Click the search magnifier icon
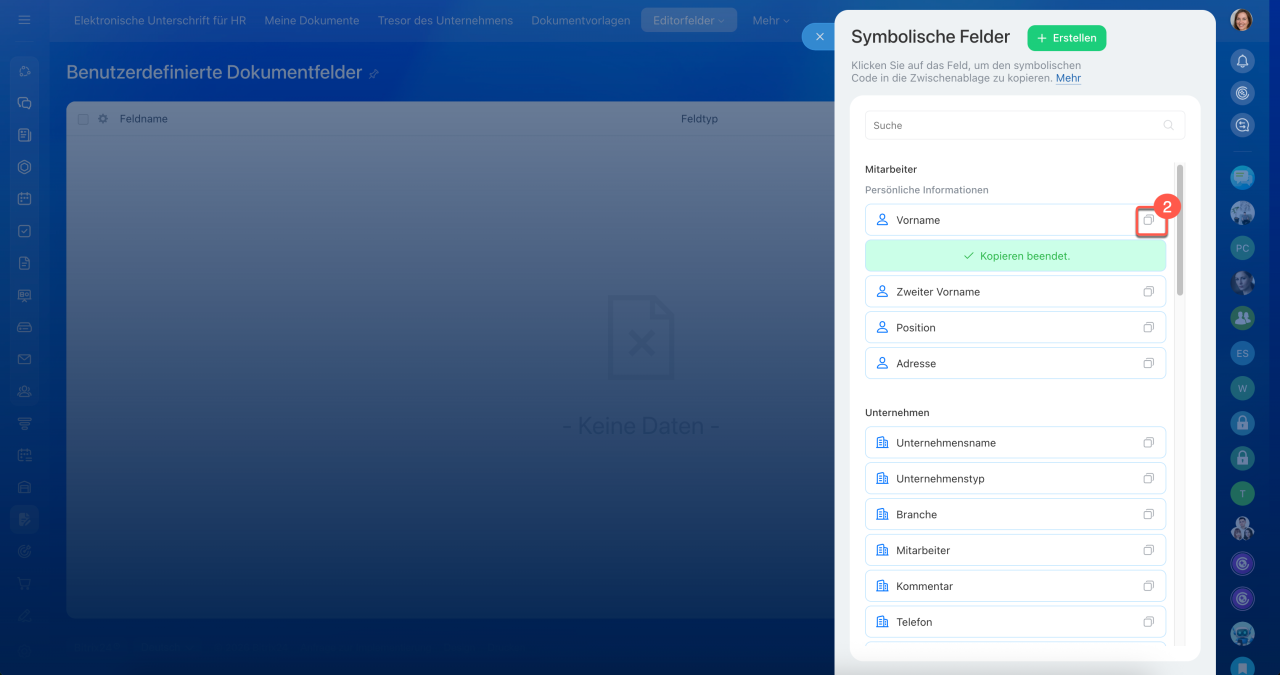This screenshot has width=1280, height=675. [1168, 126]
